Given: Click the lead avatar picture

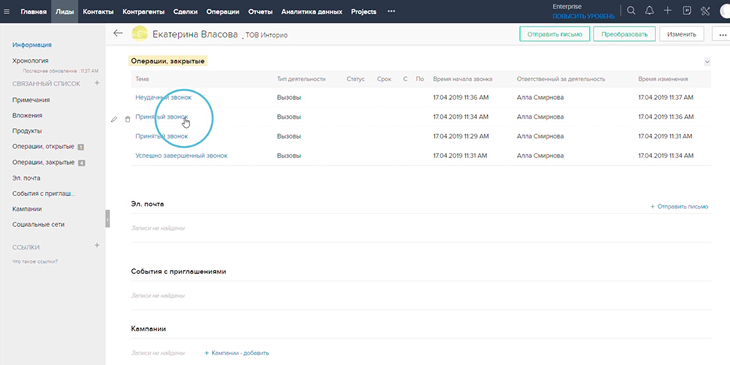Looking at the screenshot, I should click(x=140, y=34).
